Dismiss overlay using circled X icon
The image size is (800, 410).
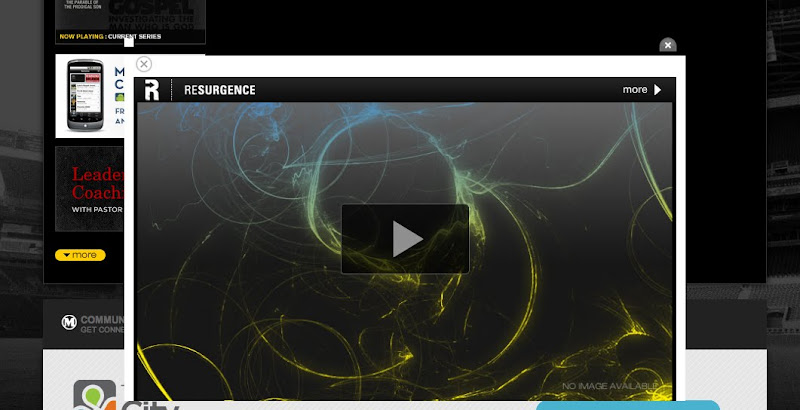[x=144, y=64]
